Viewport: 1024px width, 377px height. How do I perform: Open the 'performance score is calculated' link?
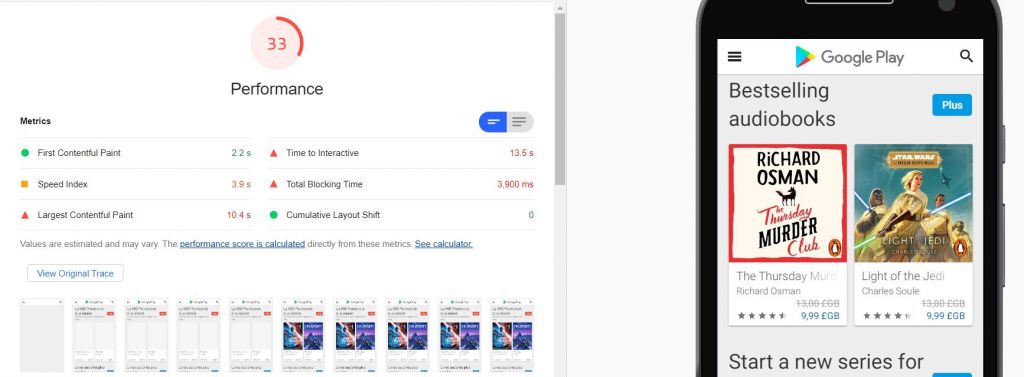pyautogui.click(x=242, y=244)
